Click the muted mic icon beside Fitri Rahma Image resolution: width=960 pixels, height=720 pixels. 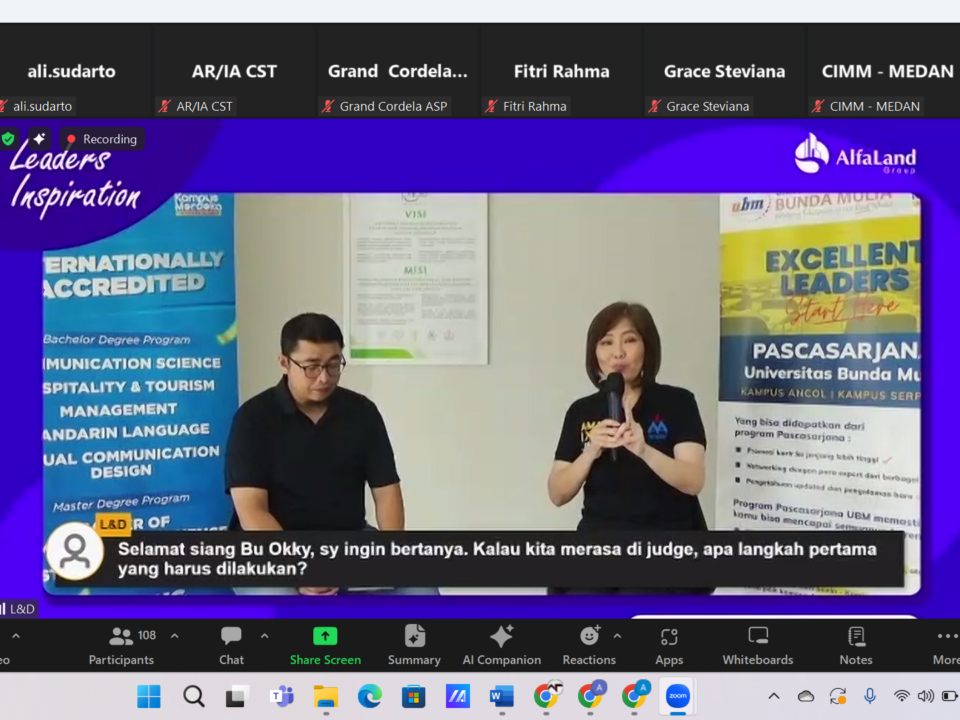pyautogui.click(x=491, y=107)
